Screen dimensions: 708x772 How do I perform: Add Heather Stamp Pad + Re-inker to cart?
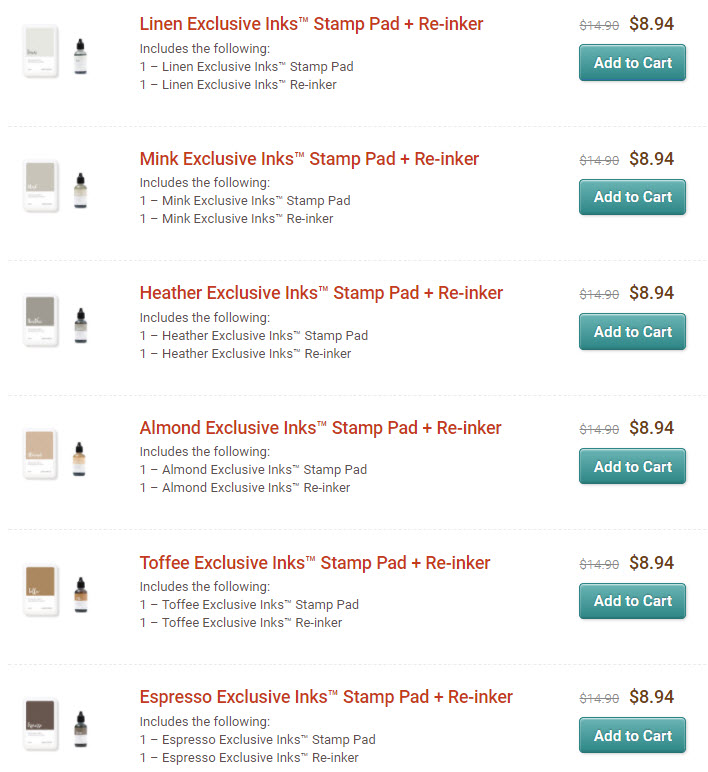point(632,332)
